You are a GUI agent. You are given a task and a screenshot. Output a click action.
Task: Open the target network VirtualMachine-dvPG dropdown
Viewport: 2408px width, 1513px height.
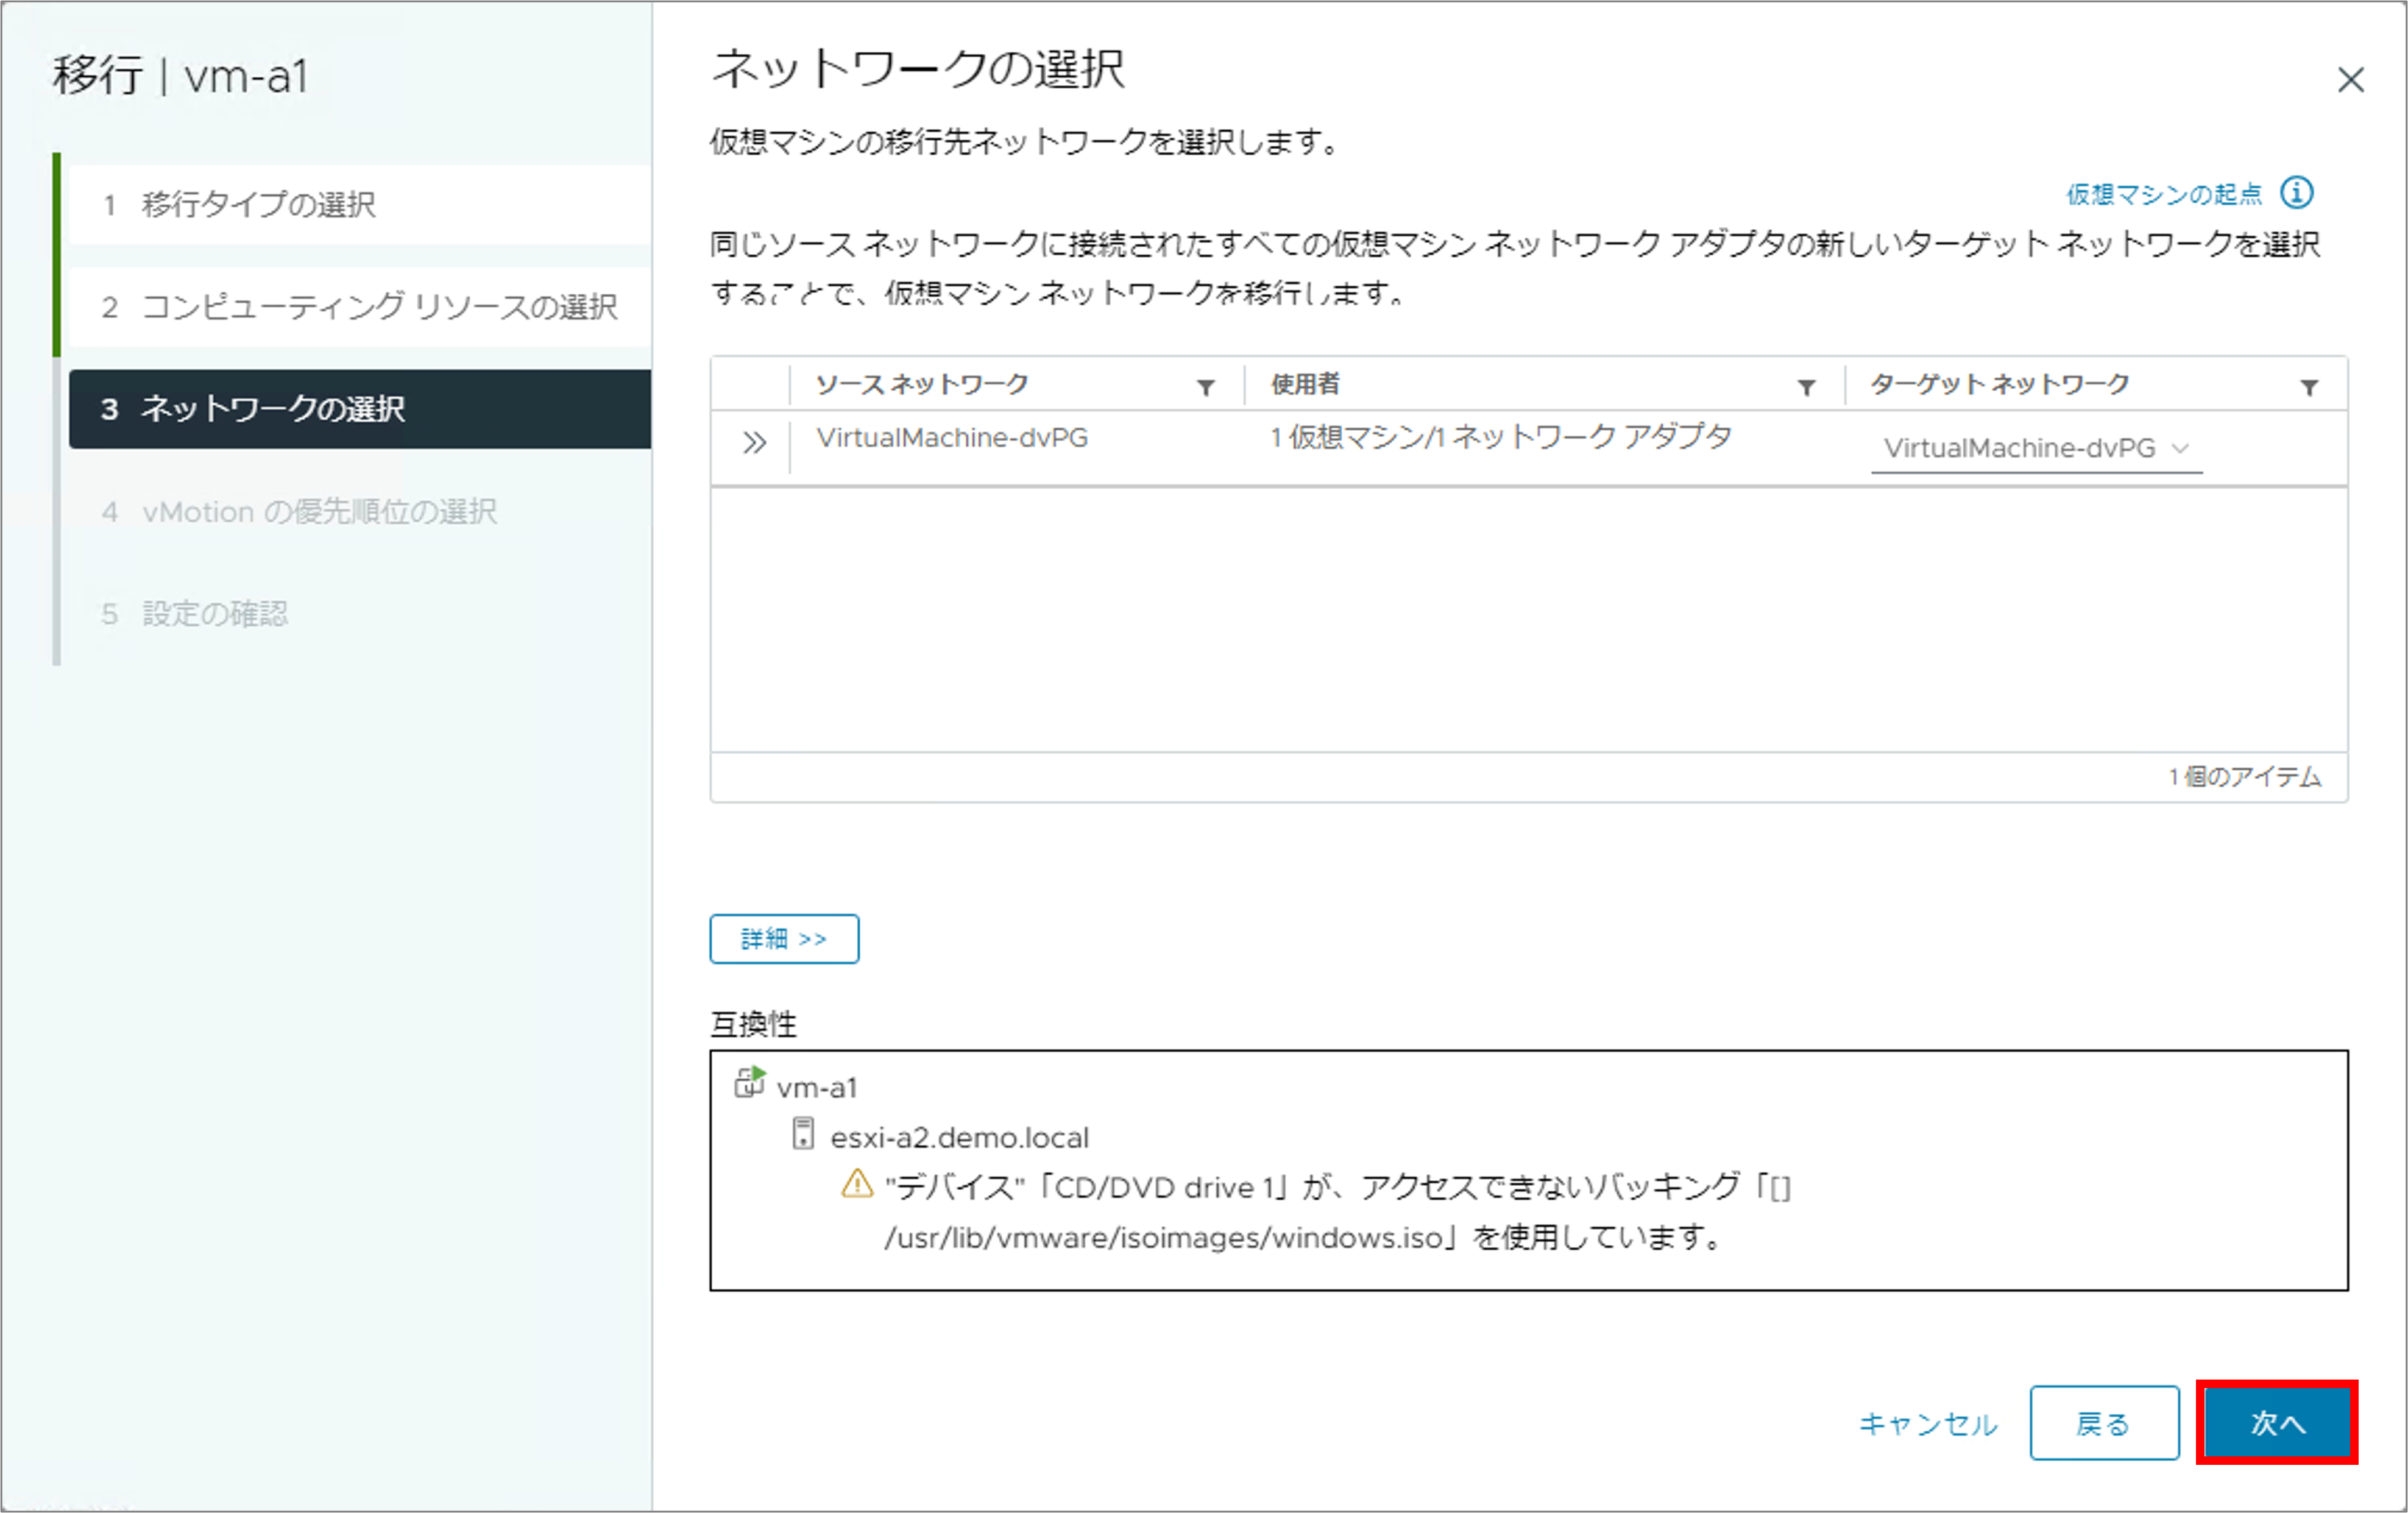click(2036, 448)
